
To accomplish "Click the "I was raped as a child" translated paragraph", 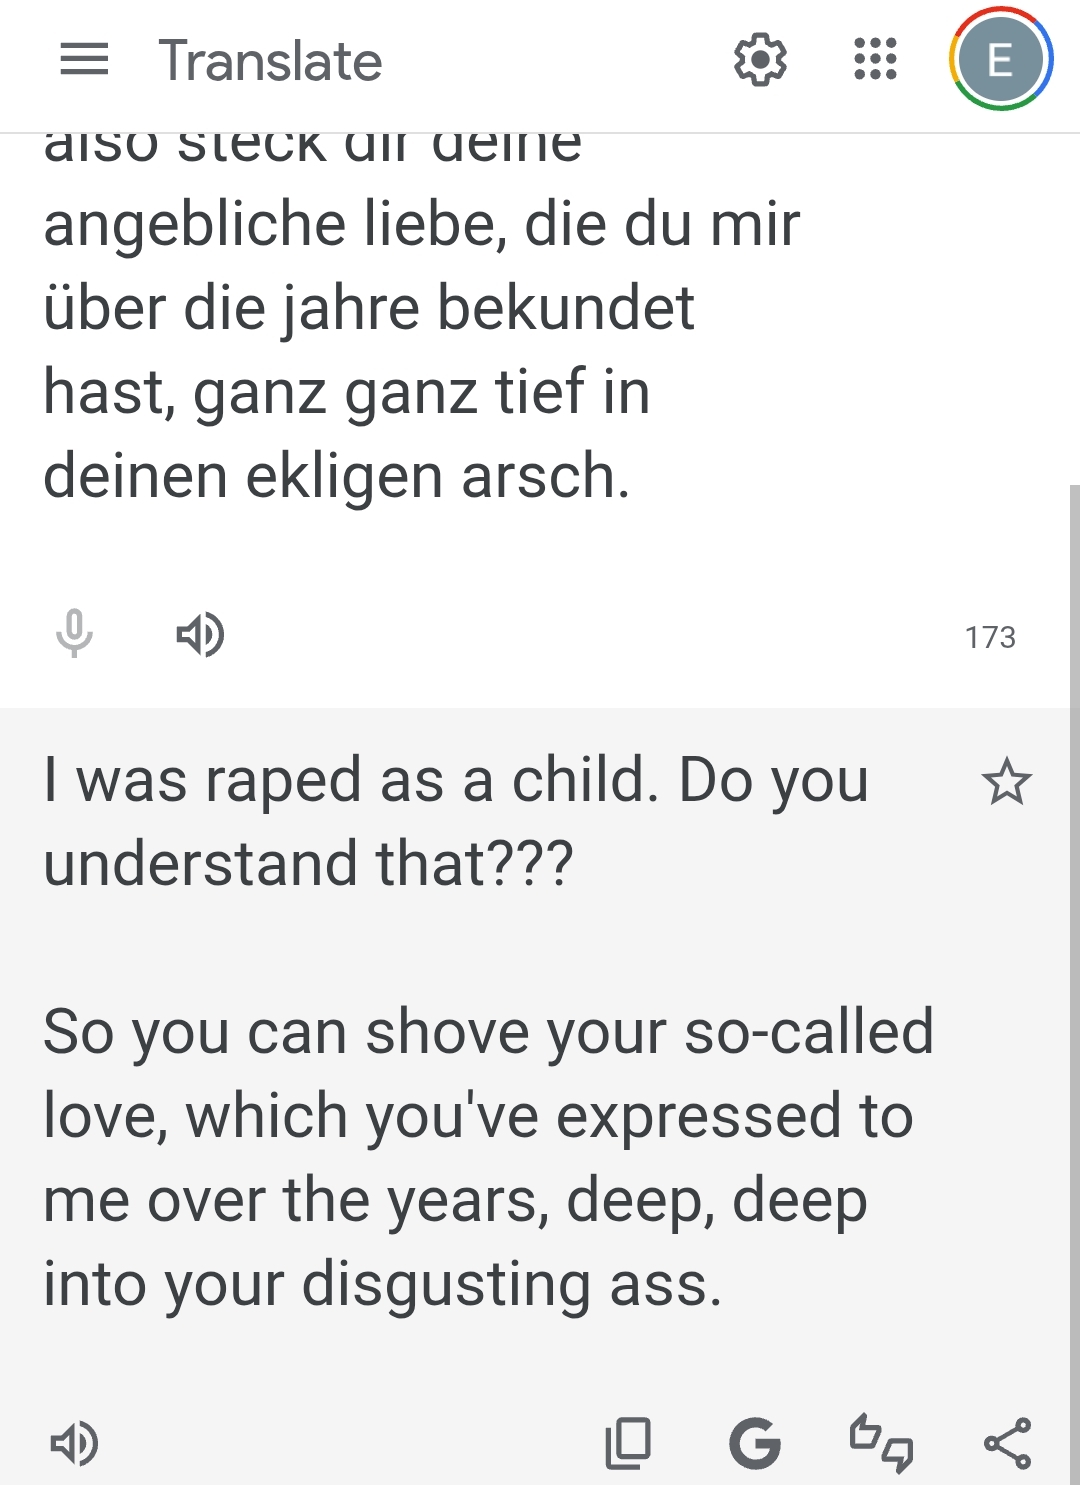I will tap(455, 822).
